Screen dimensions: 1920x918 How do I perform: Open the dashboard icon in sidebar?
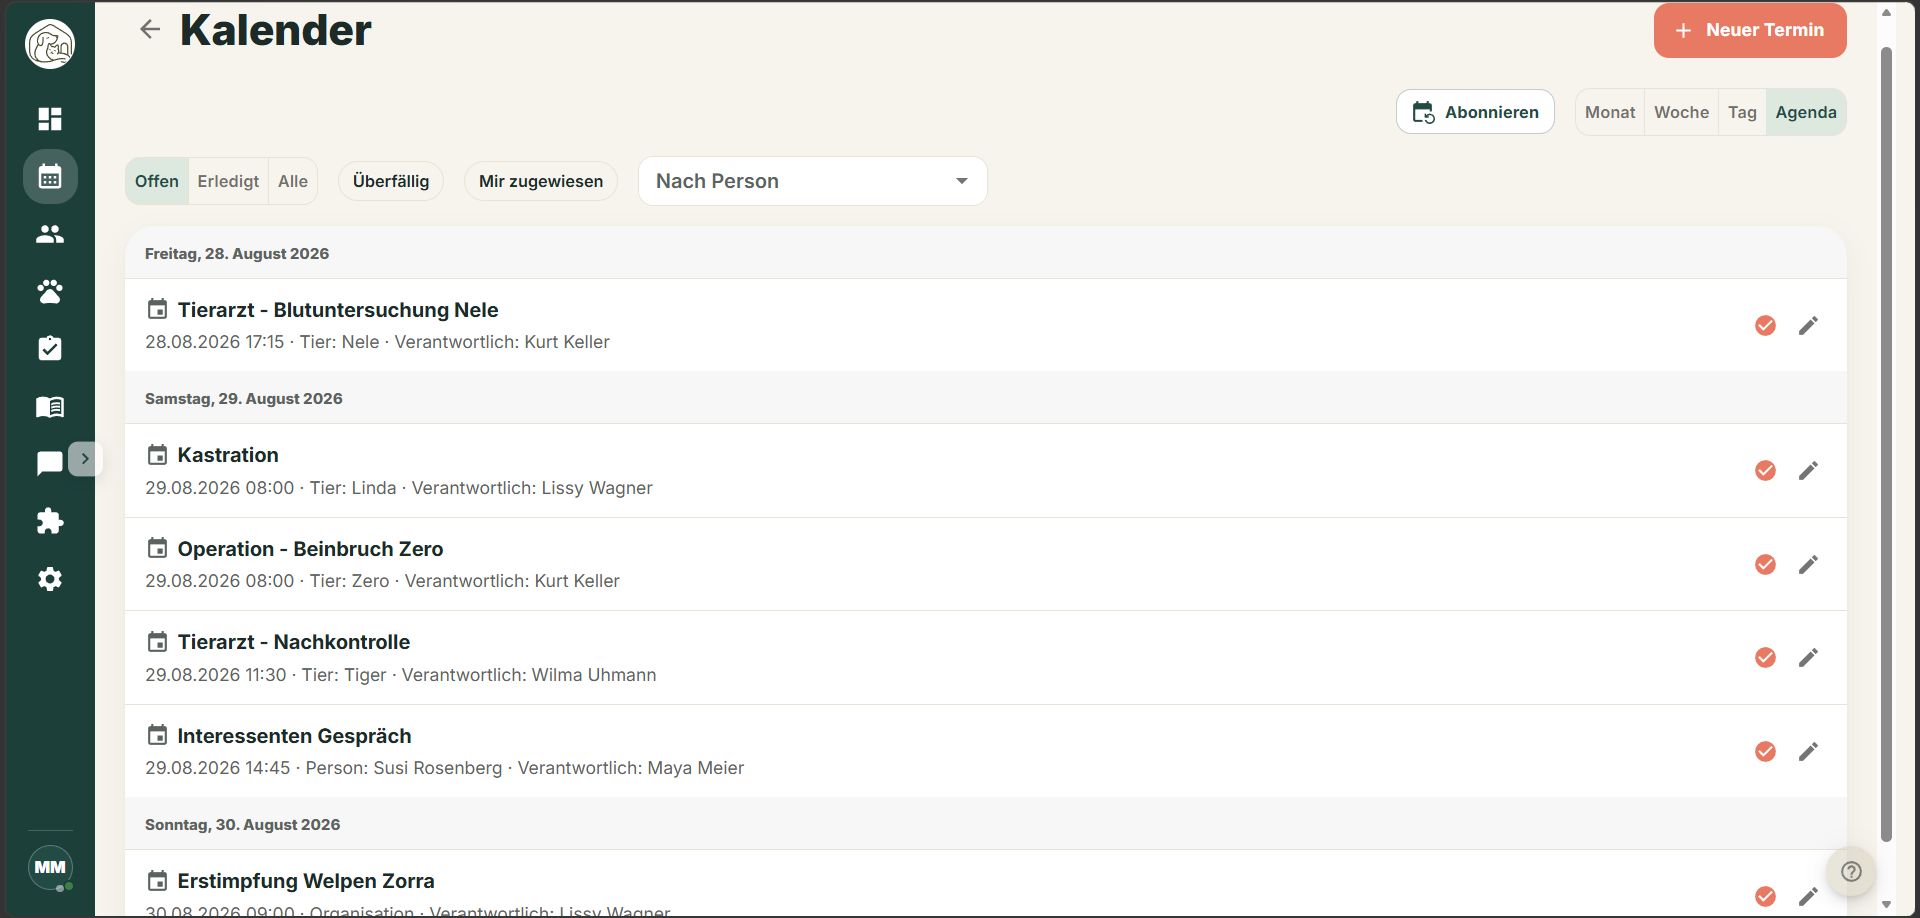coord(50,119)
